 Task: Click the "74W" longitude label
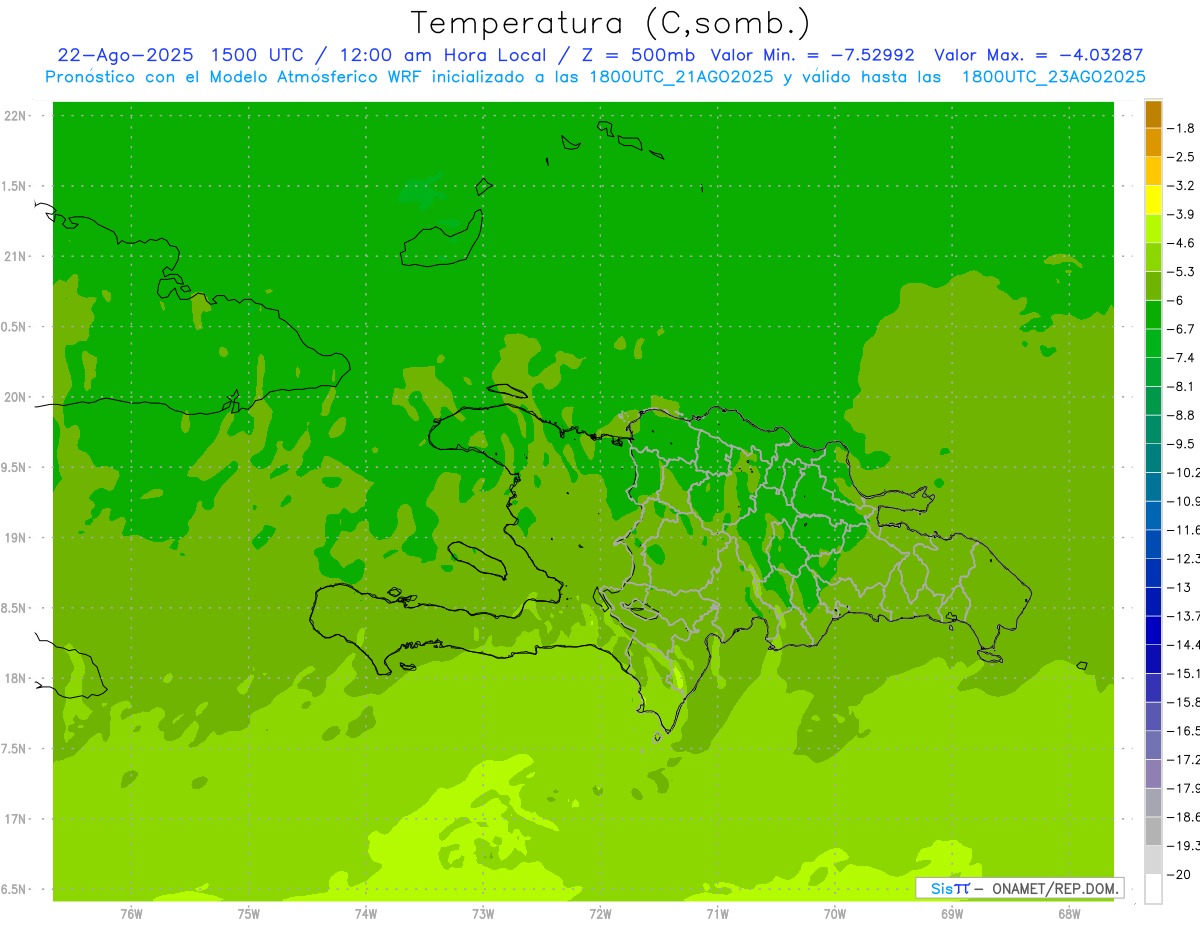click(366, 914)
